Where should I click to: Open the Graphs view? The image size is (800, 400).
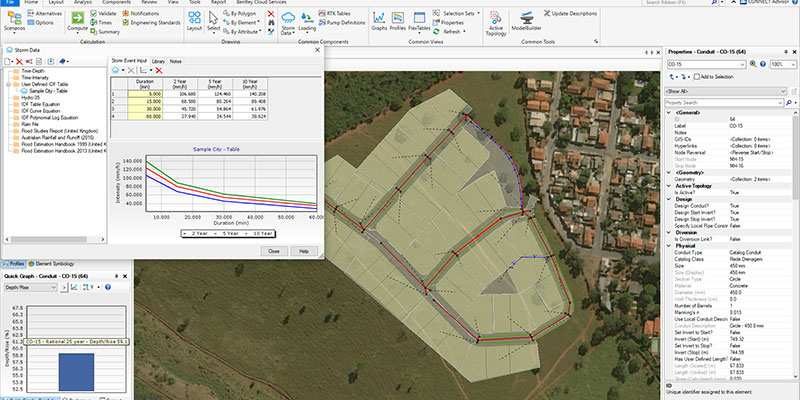379,20
